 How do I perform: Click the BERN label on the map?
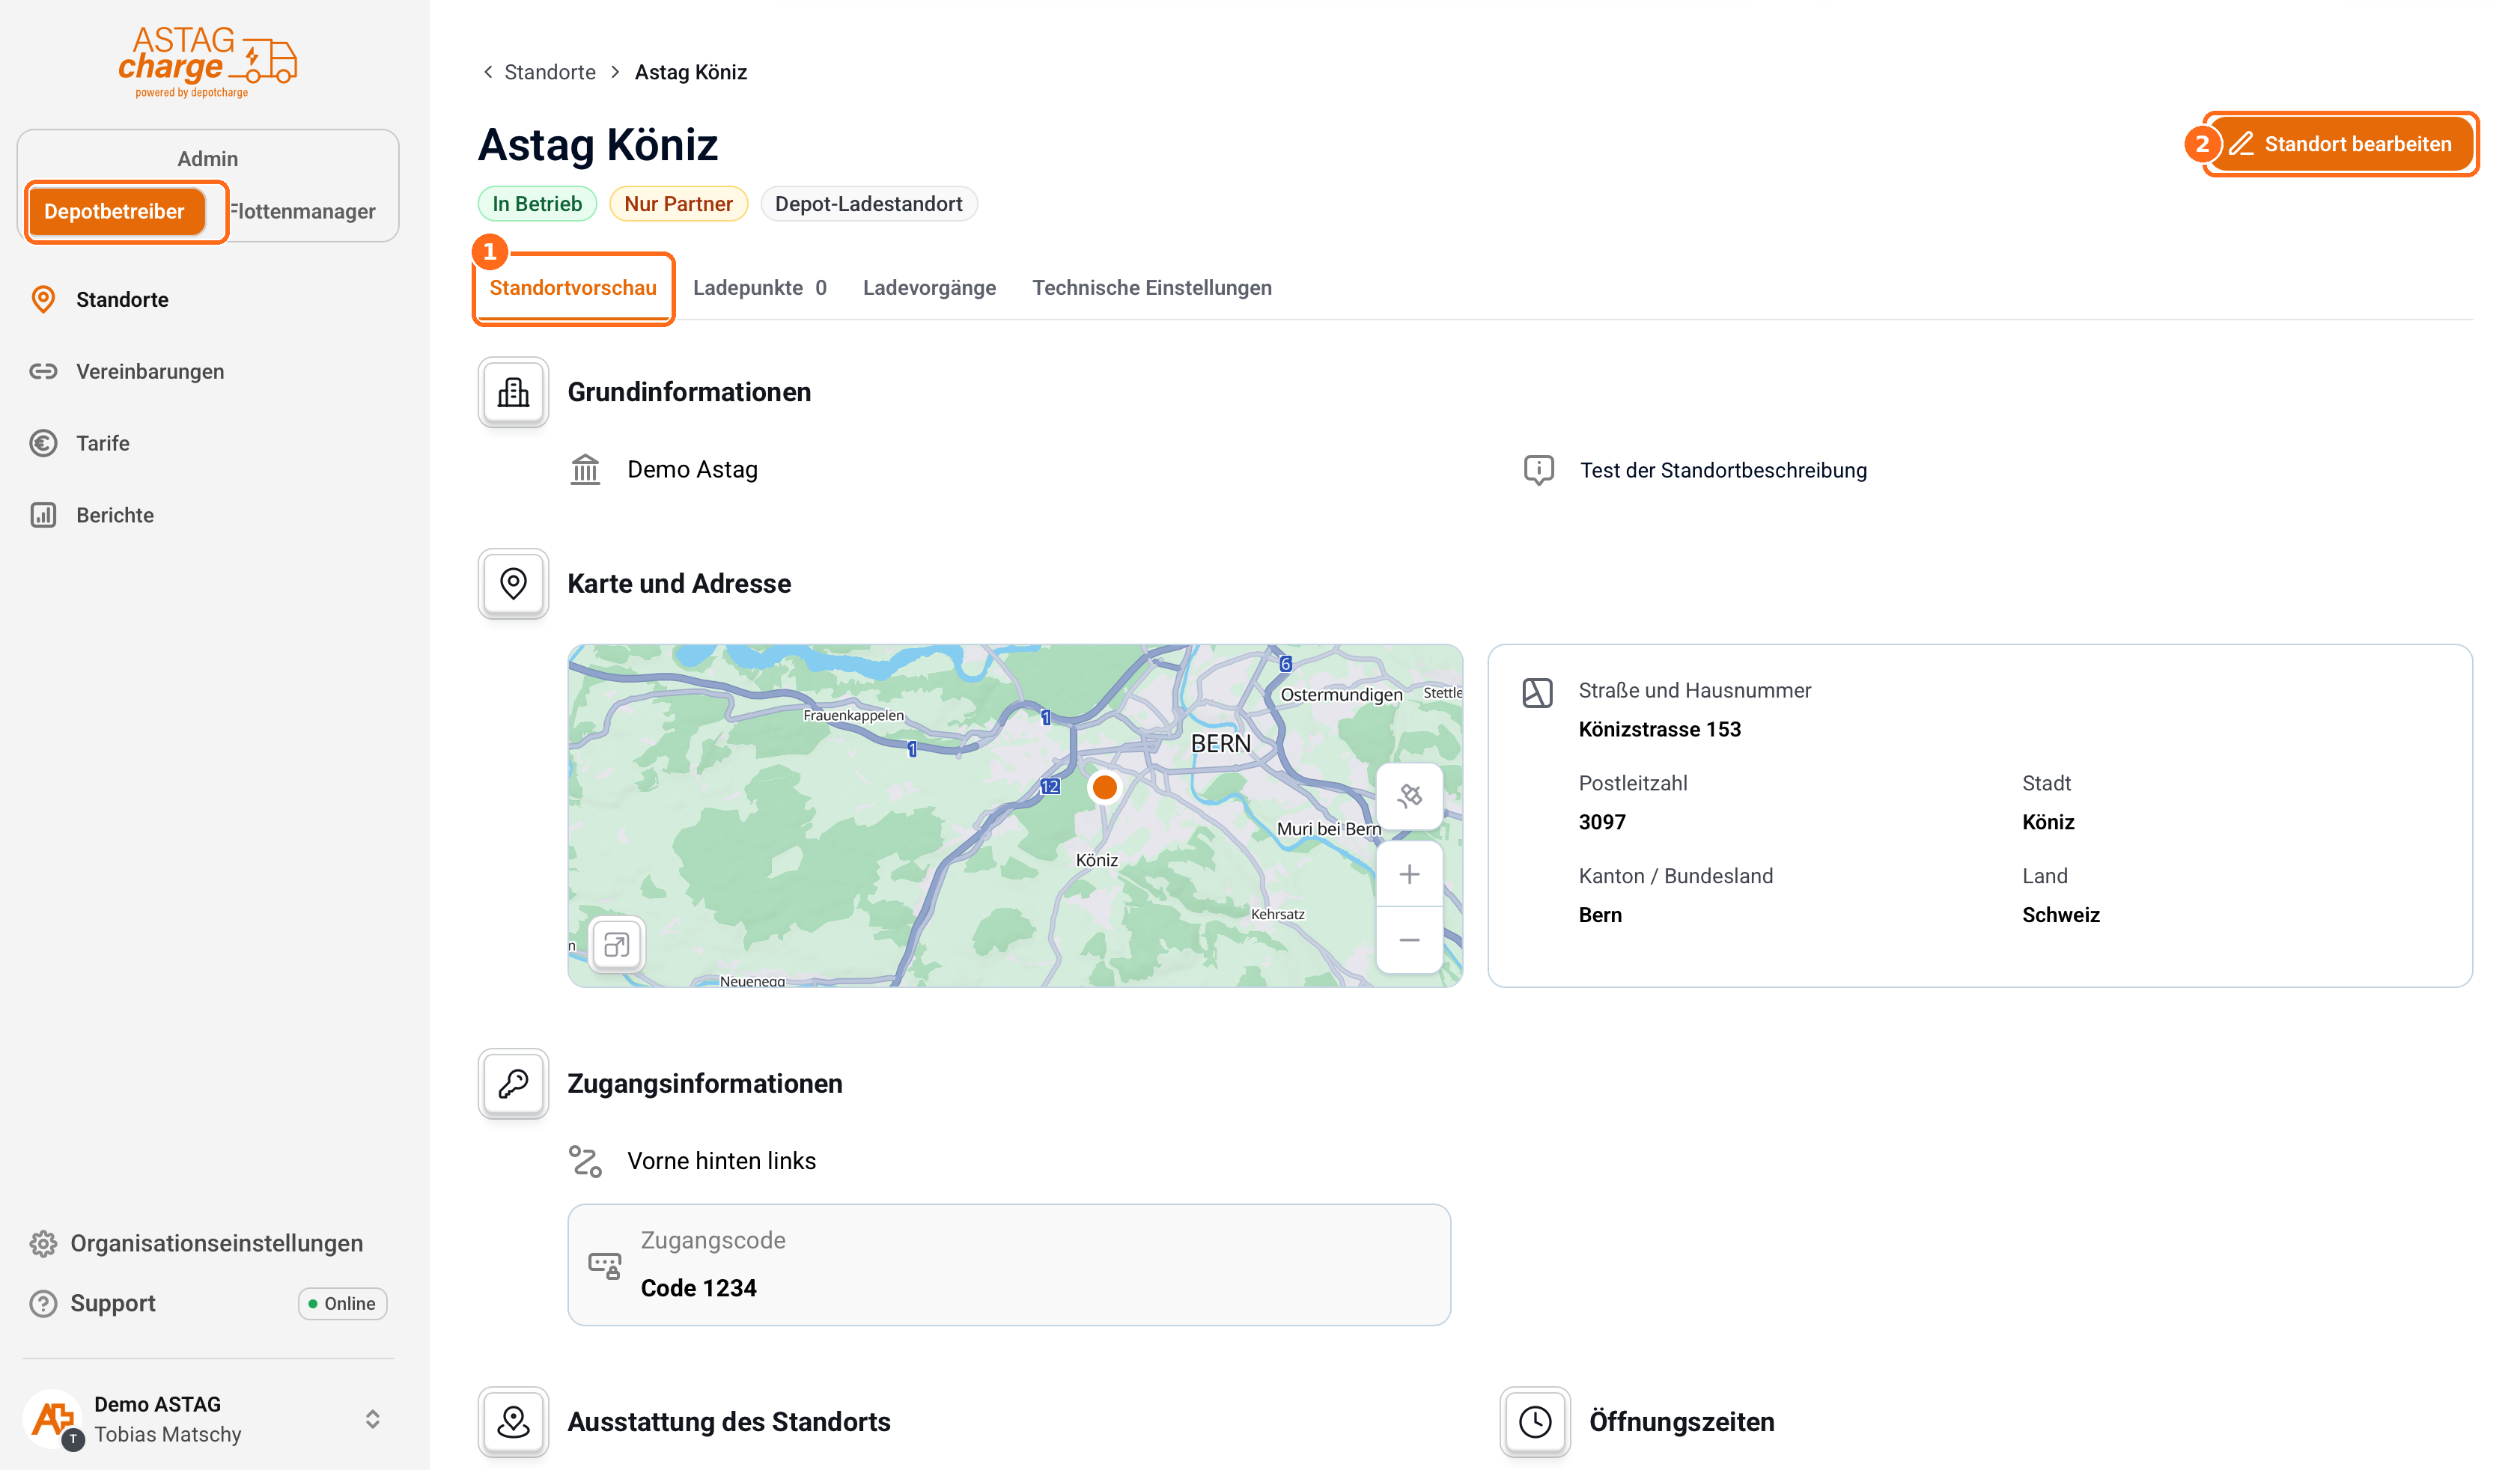pos(1220,744)
